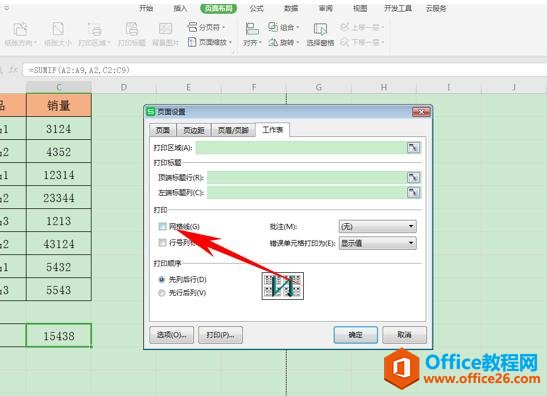The image size is (547, 396).
Task: Select the 先行后列(V) radio button
Action: click(162, 293)
